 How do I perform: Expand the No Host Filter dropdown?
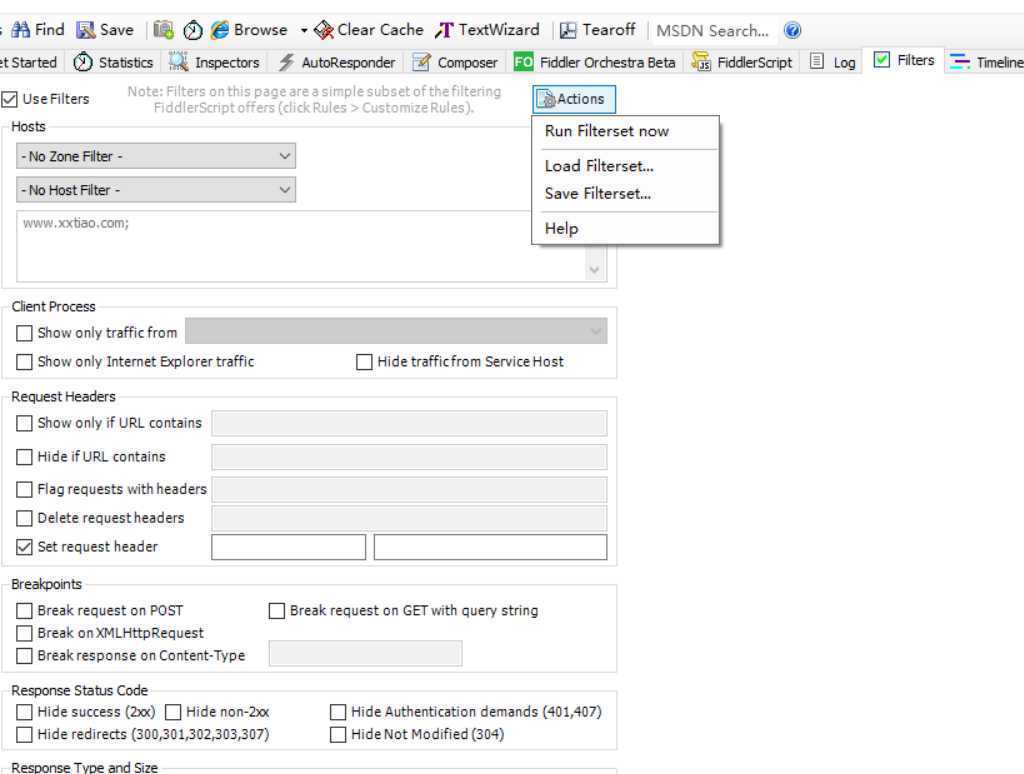pos(156,190)
